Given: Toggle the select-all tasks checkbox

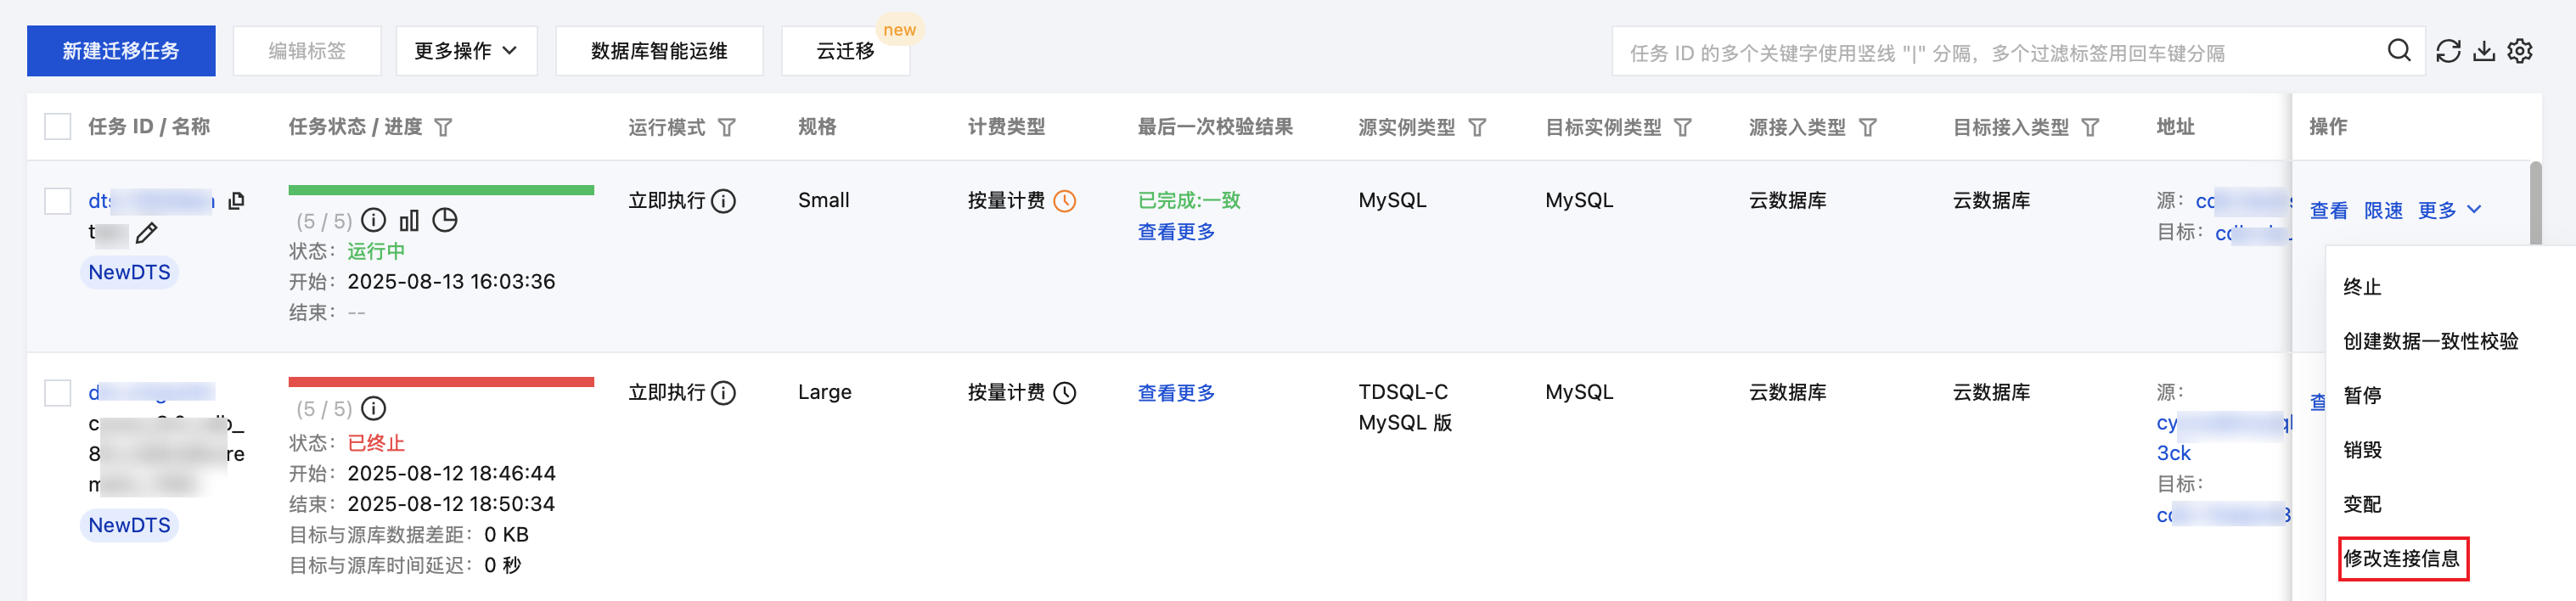Looking at the screenshot, I should click(x=58, y=127).
